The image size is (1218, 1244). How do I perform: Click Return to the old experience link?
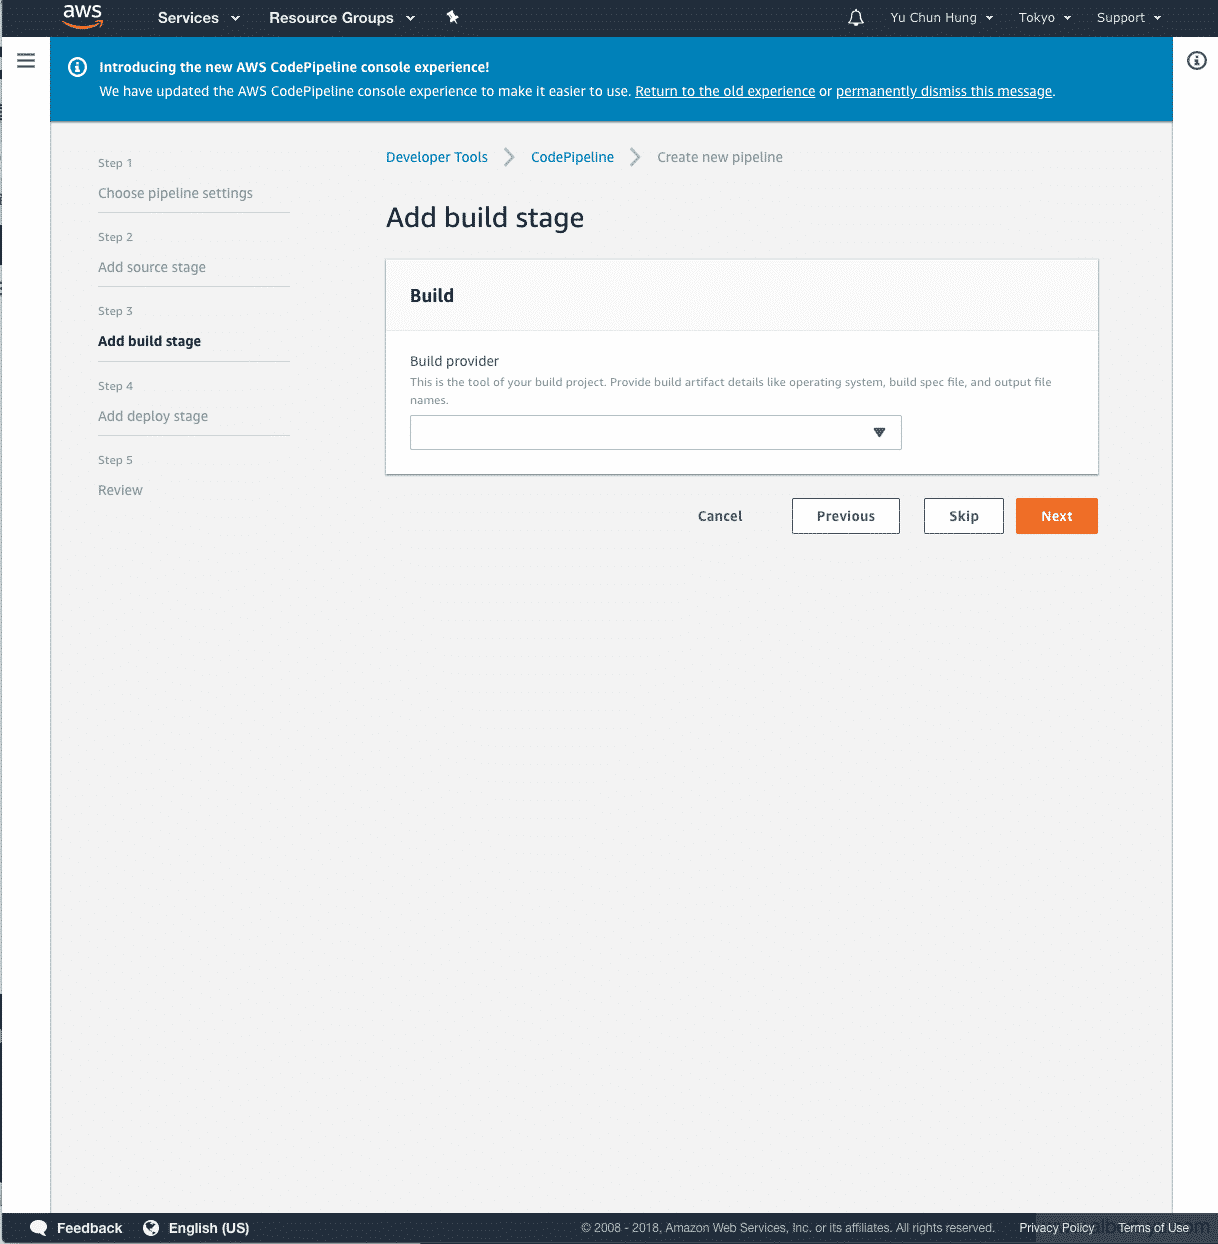coord(725,91)
